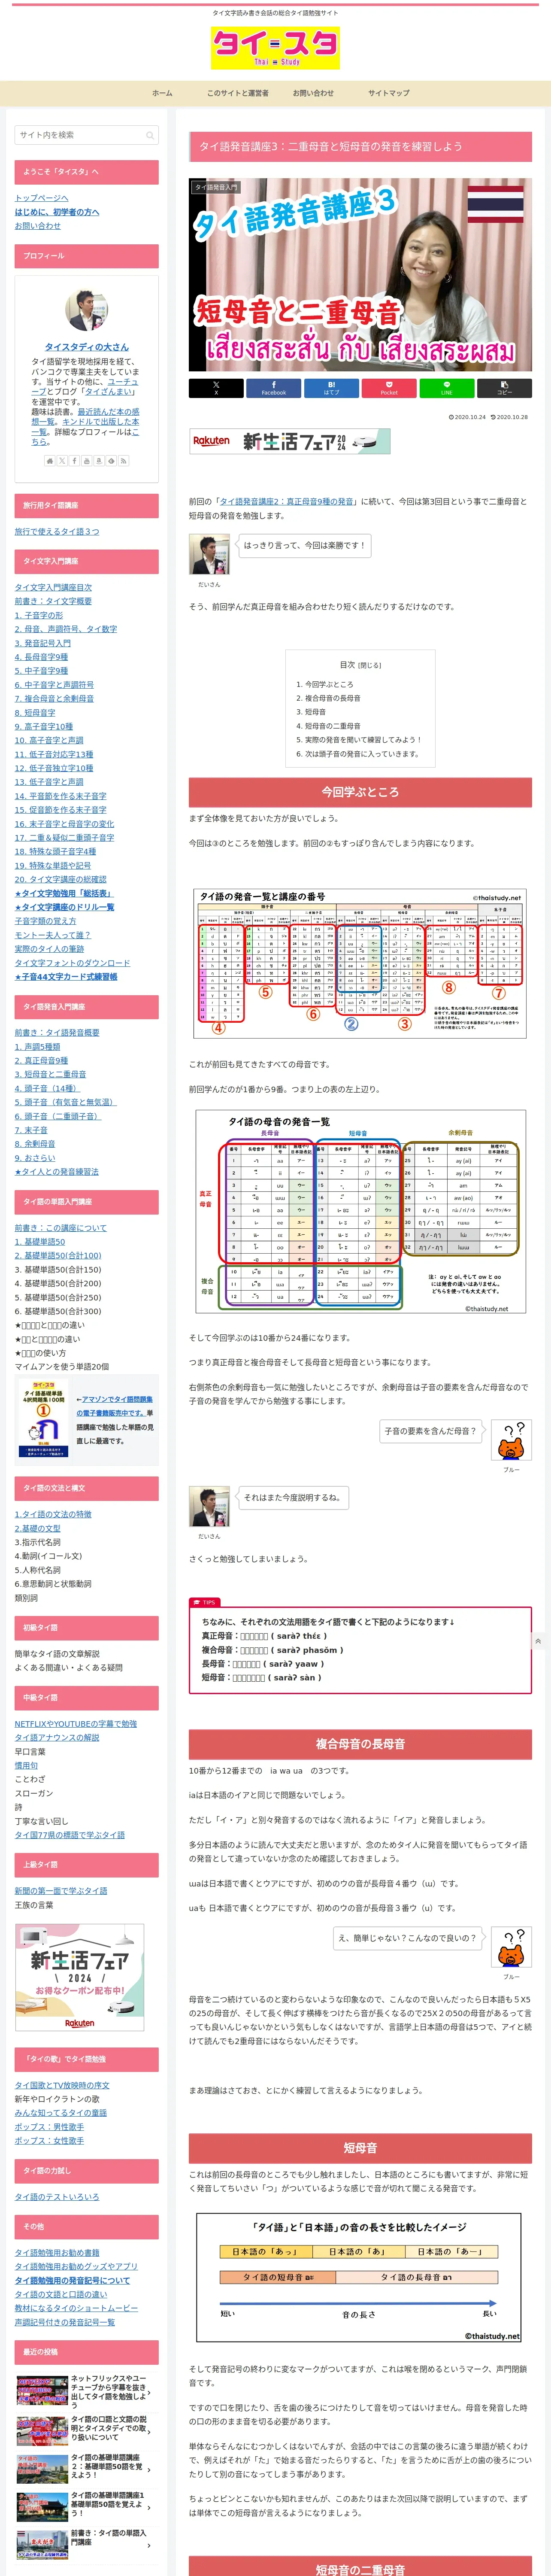The height and width of the screenshot is (2576, 551).
Task: Open ホーム in the navigation bar
Action: 162,93
